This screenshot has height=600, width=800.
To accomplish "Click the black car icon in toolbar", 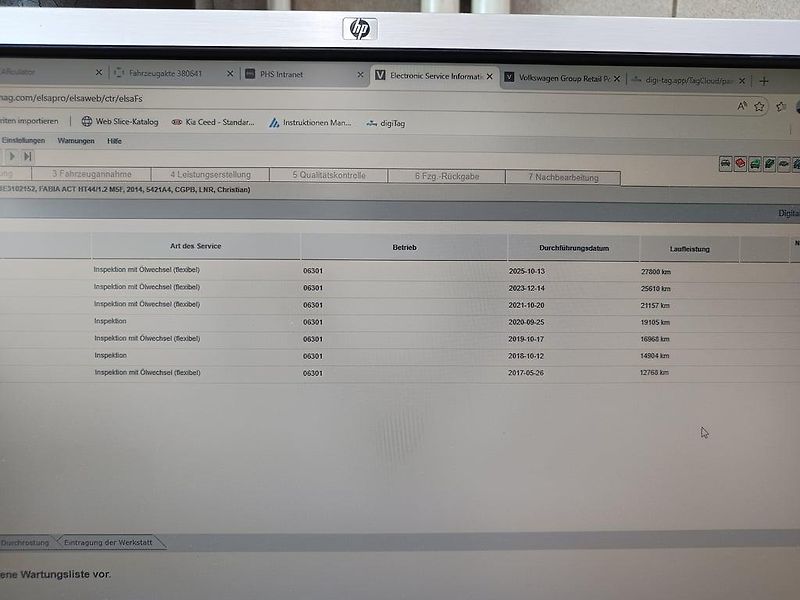I will [726, 164].
